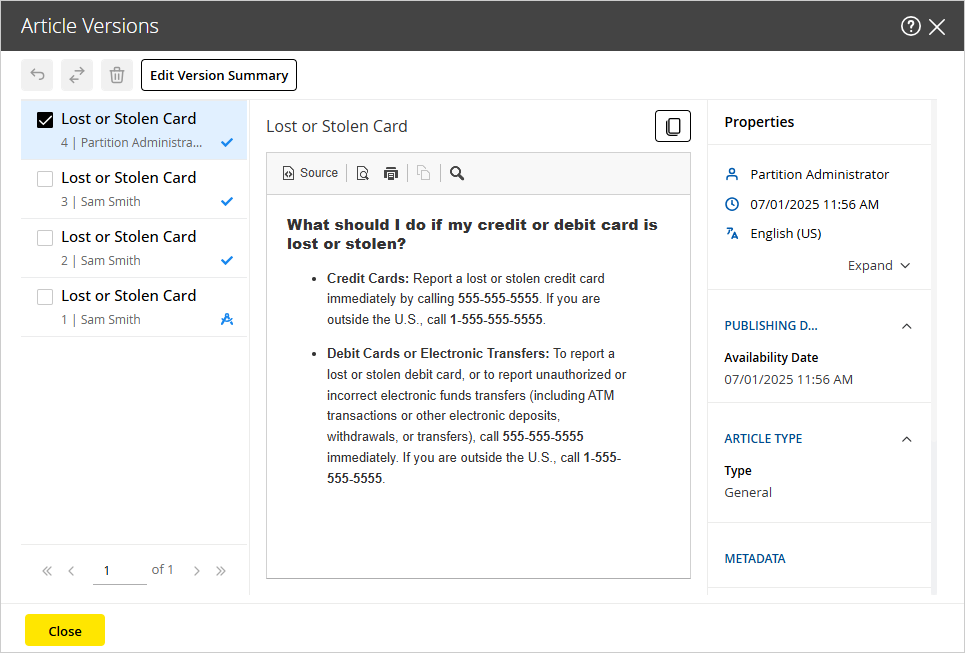
Task: Click the revert version arrow icon
Action: [x=37, y=75]
